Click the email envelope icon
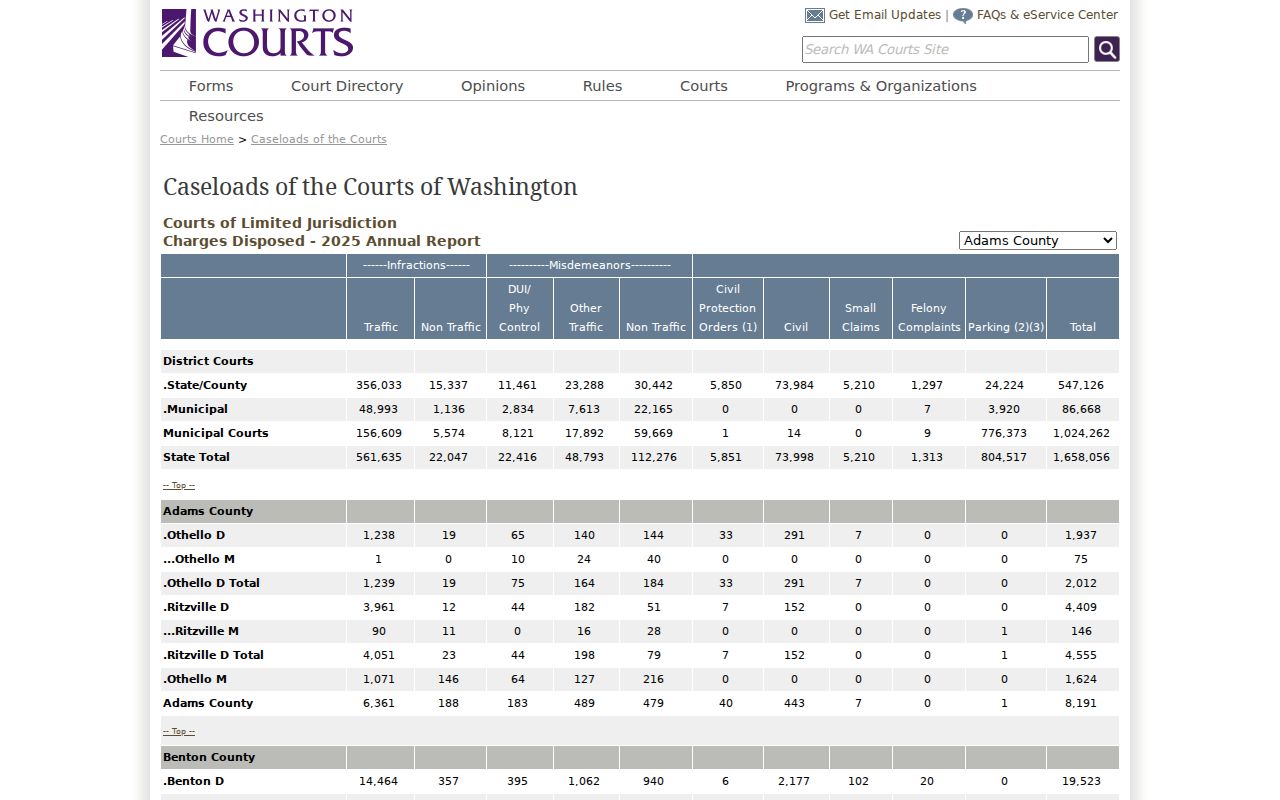This screenshot has height=800, width=1280. pyautogui.click(x=815, y=15)
